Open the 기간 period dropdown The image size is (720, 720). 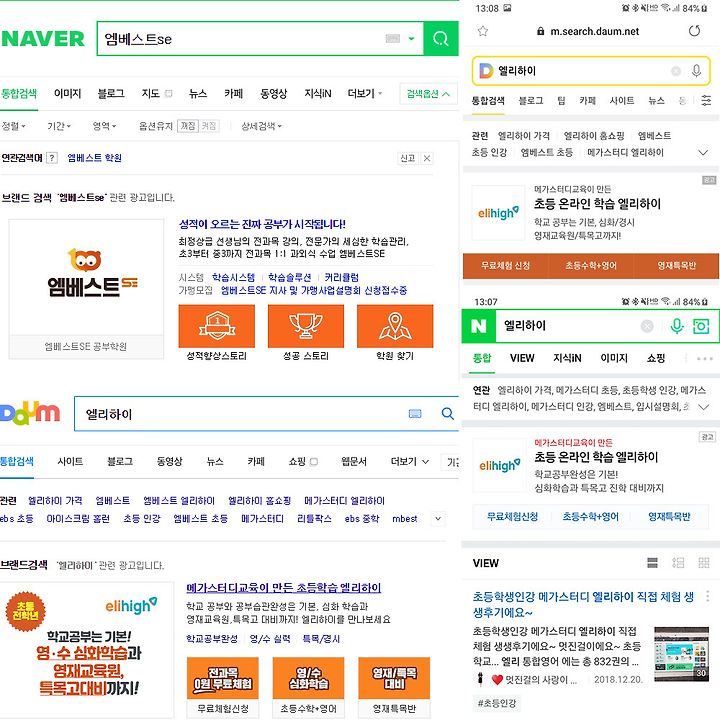coord(59,126)
